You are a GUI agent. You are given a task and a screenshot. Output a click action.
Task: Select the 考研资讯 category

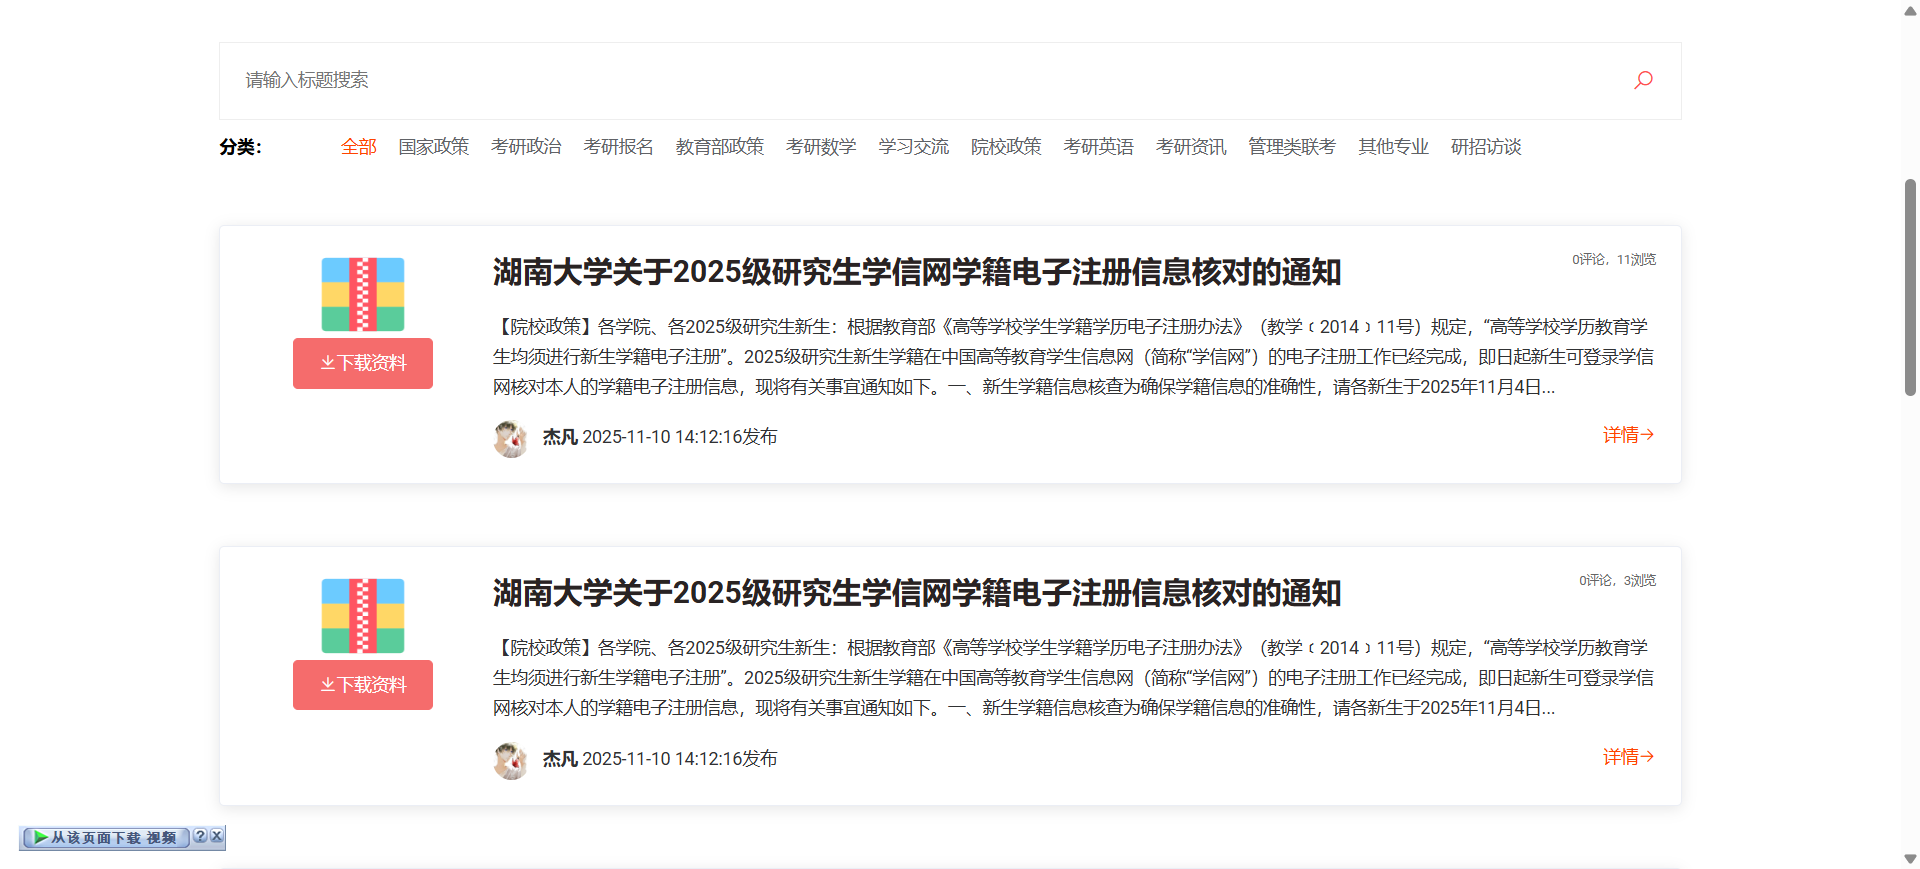(x=1191, y=147)
